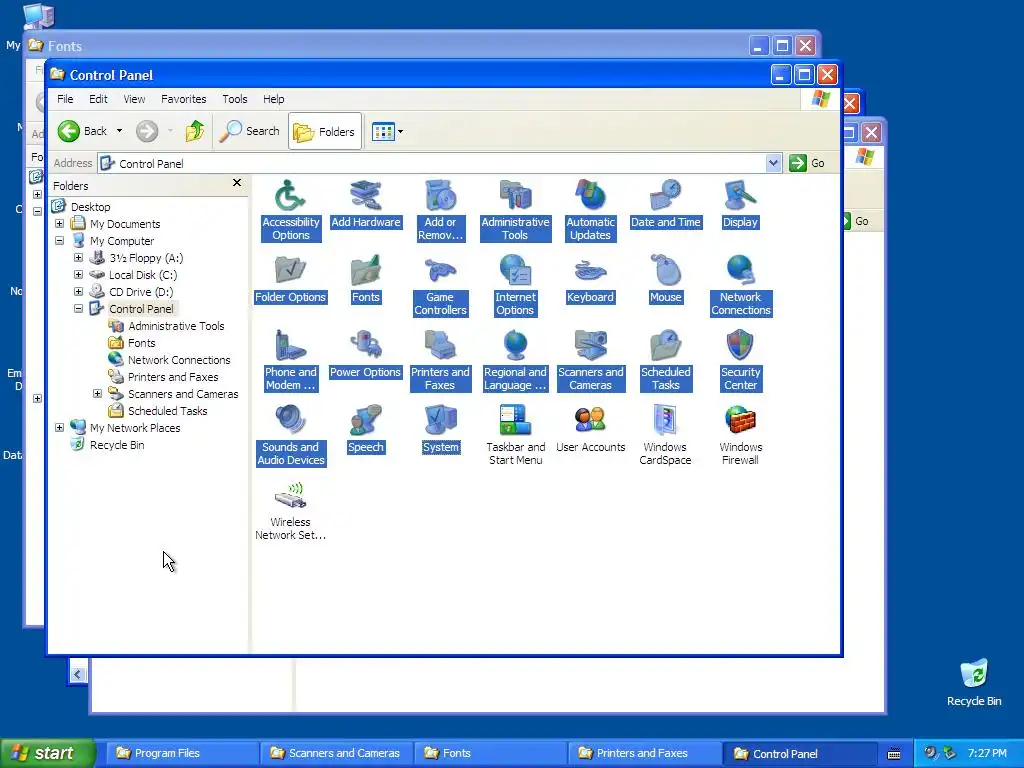Open the Tools menu
The height and width of the screenshot is (768, 1024).
(x=234, y=99)
